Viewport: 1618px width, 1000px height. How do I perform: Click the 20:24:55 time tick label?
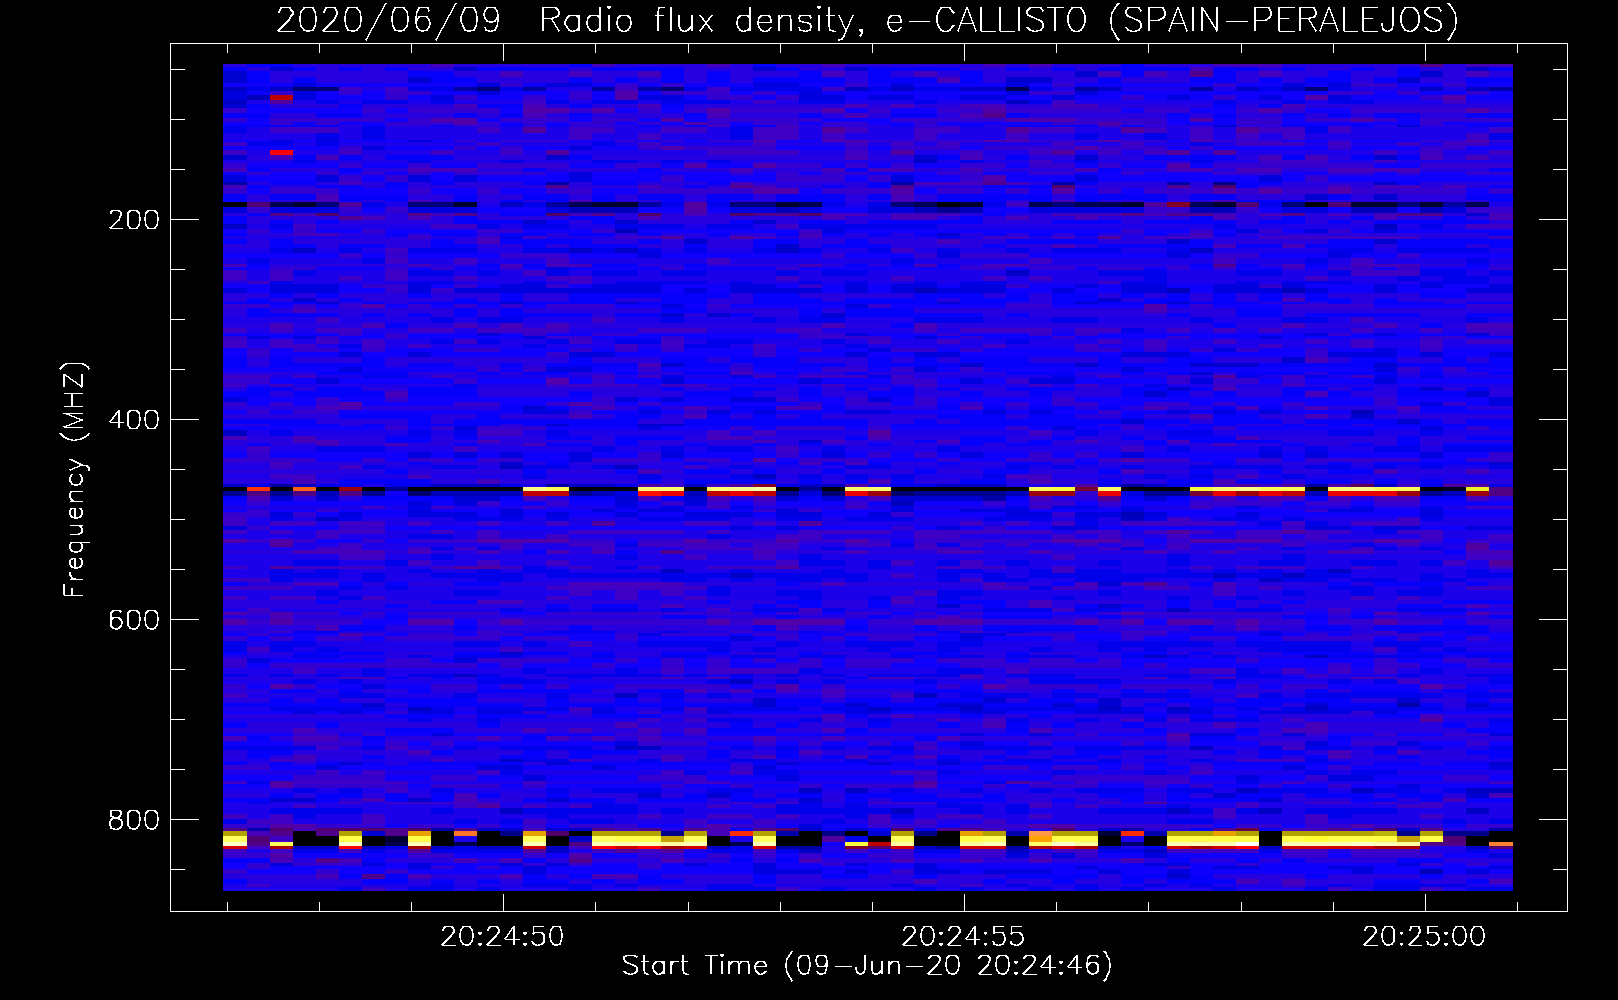click(963, 937)
